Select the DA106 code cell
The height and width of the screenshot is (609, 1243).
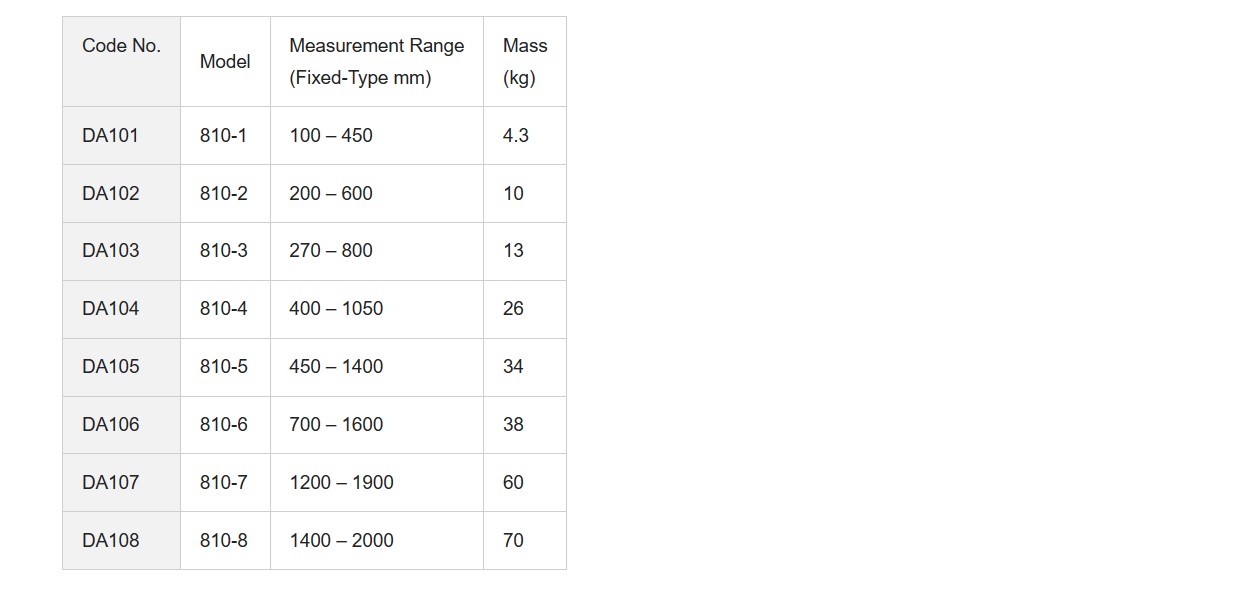point(121,425)
